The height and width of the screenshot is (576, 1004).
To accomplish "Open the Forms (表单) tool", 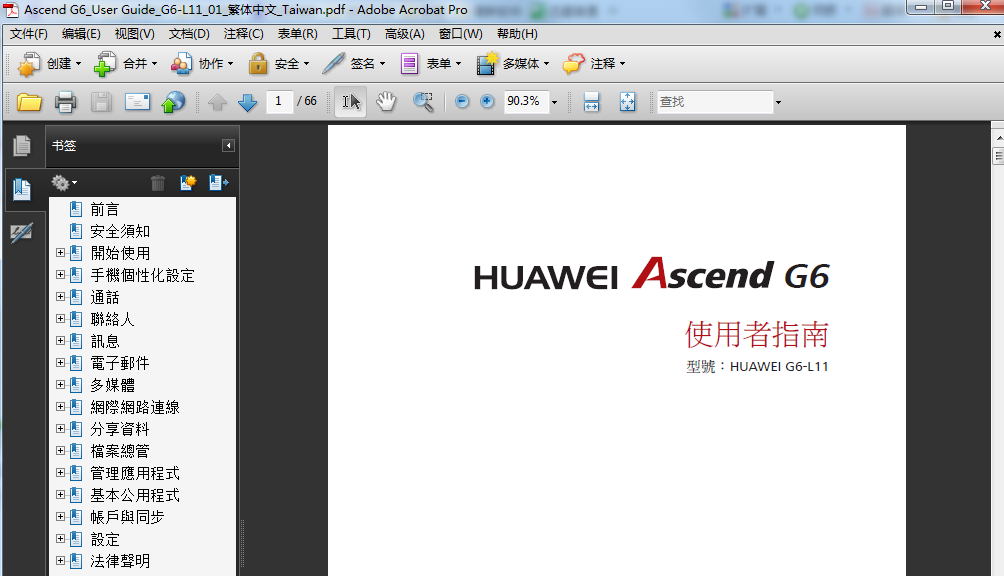I will 430,64.
